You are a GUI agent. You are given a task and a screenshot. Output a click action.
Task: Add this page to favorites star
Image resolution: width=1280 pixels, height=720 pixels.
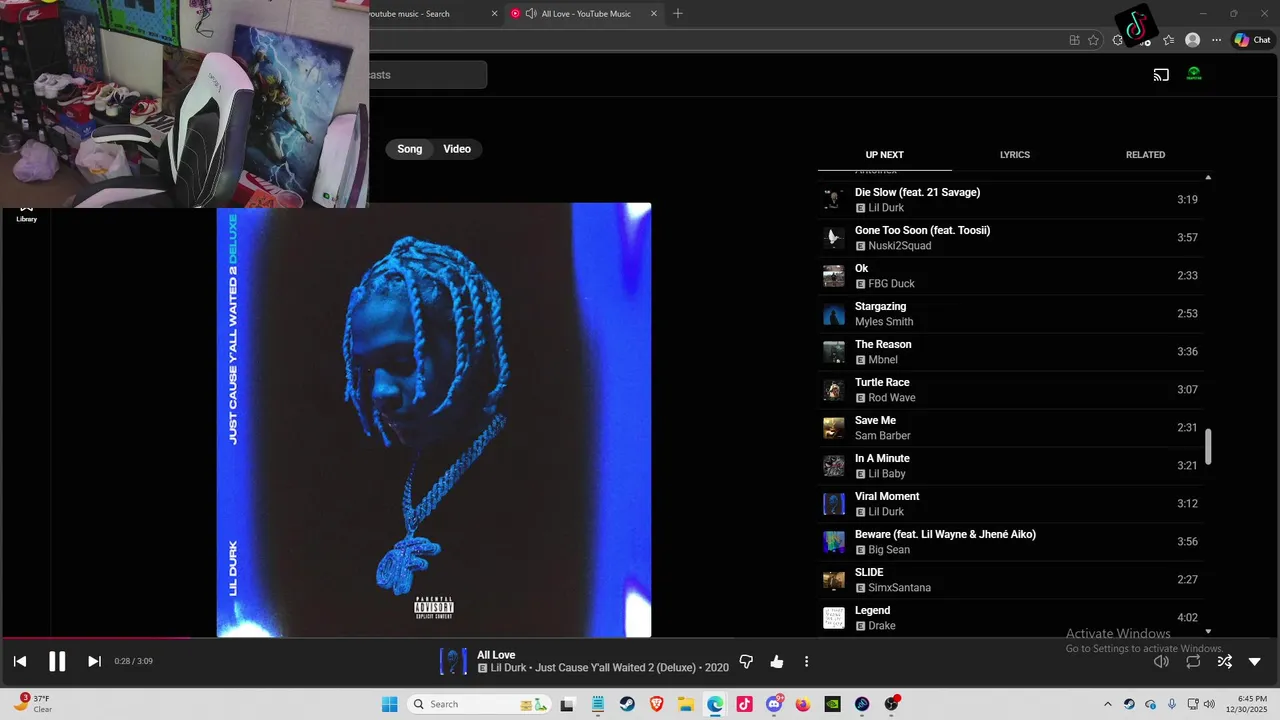1093,40
